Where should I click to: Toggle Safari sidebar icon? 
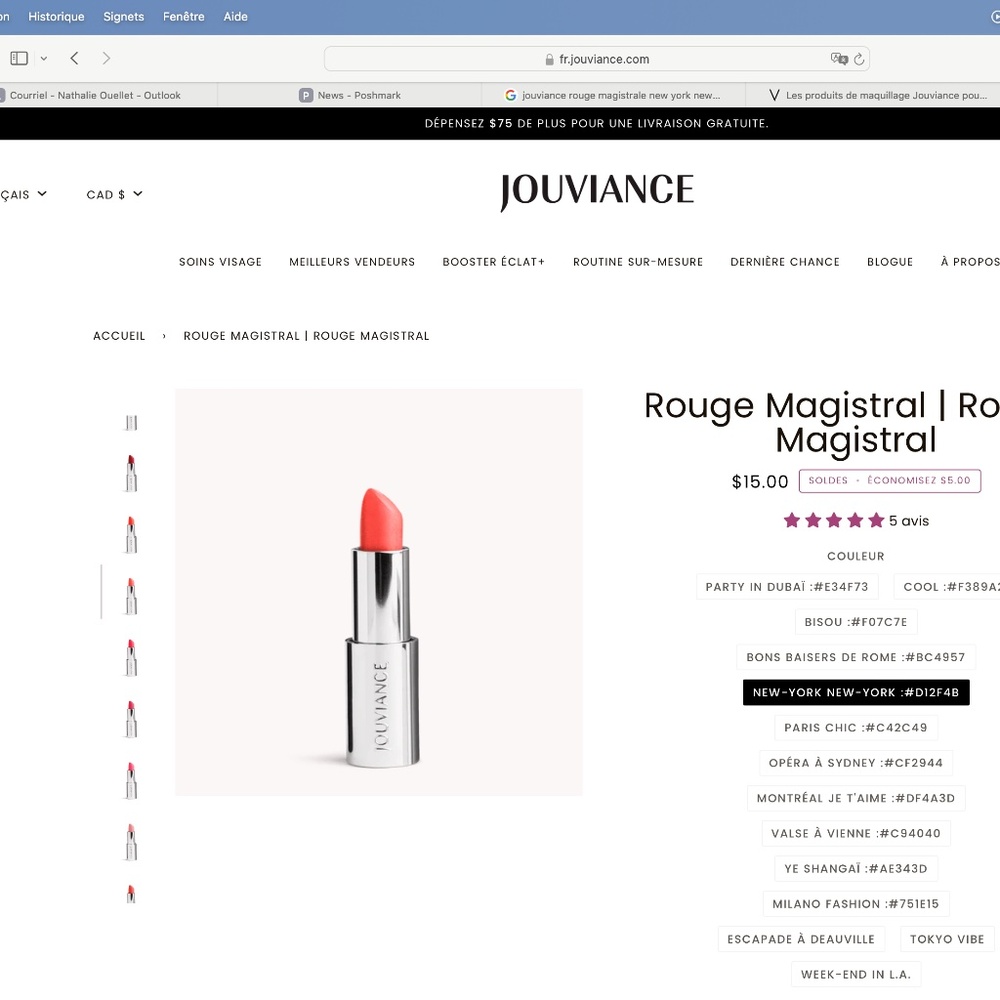pyautogui.click(x=19, y=59)
